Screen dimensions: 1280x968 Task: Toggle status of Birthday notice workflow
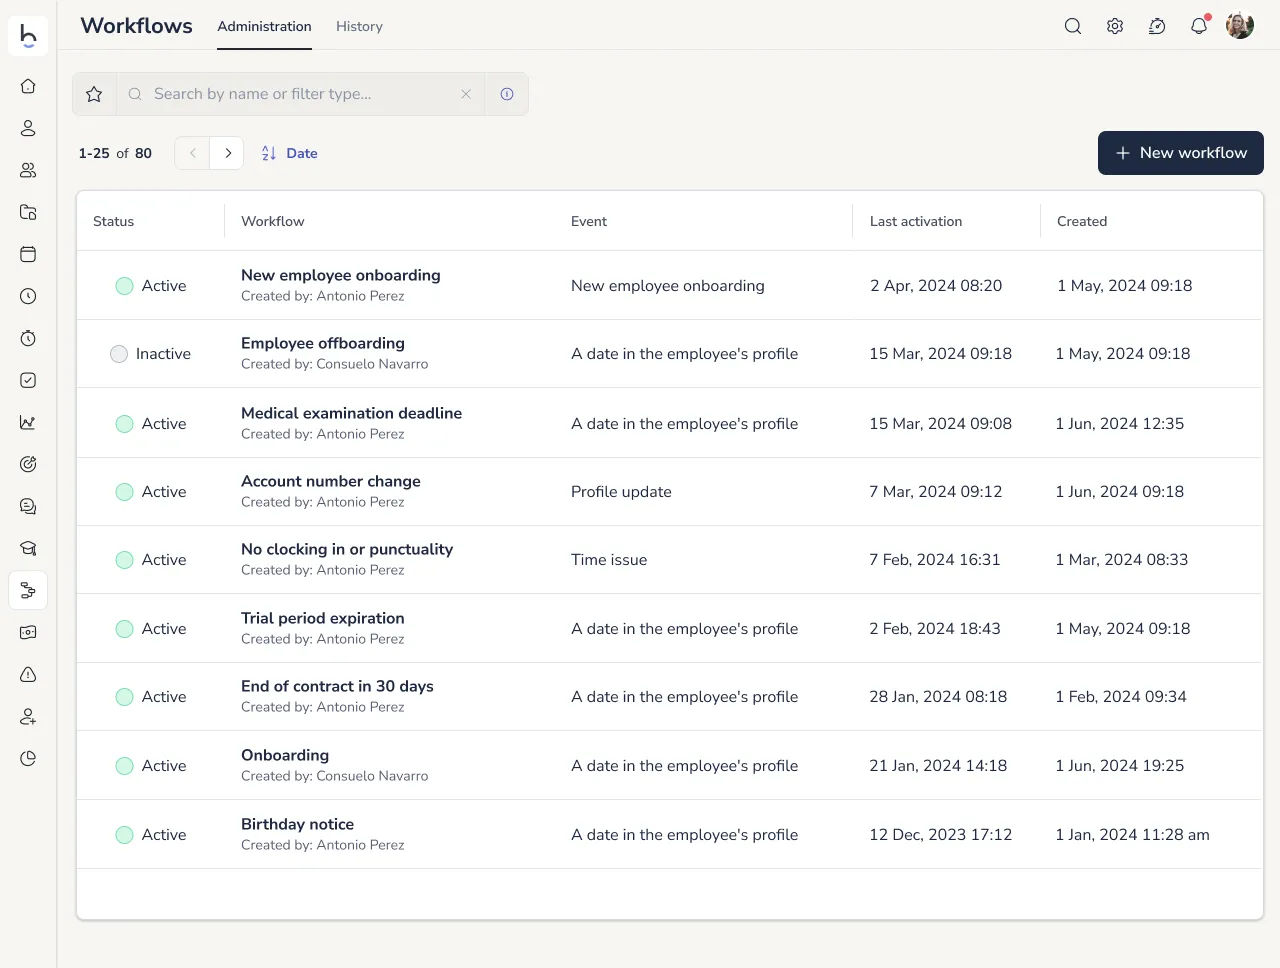124,835
